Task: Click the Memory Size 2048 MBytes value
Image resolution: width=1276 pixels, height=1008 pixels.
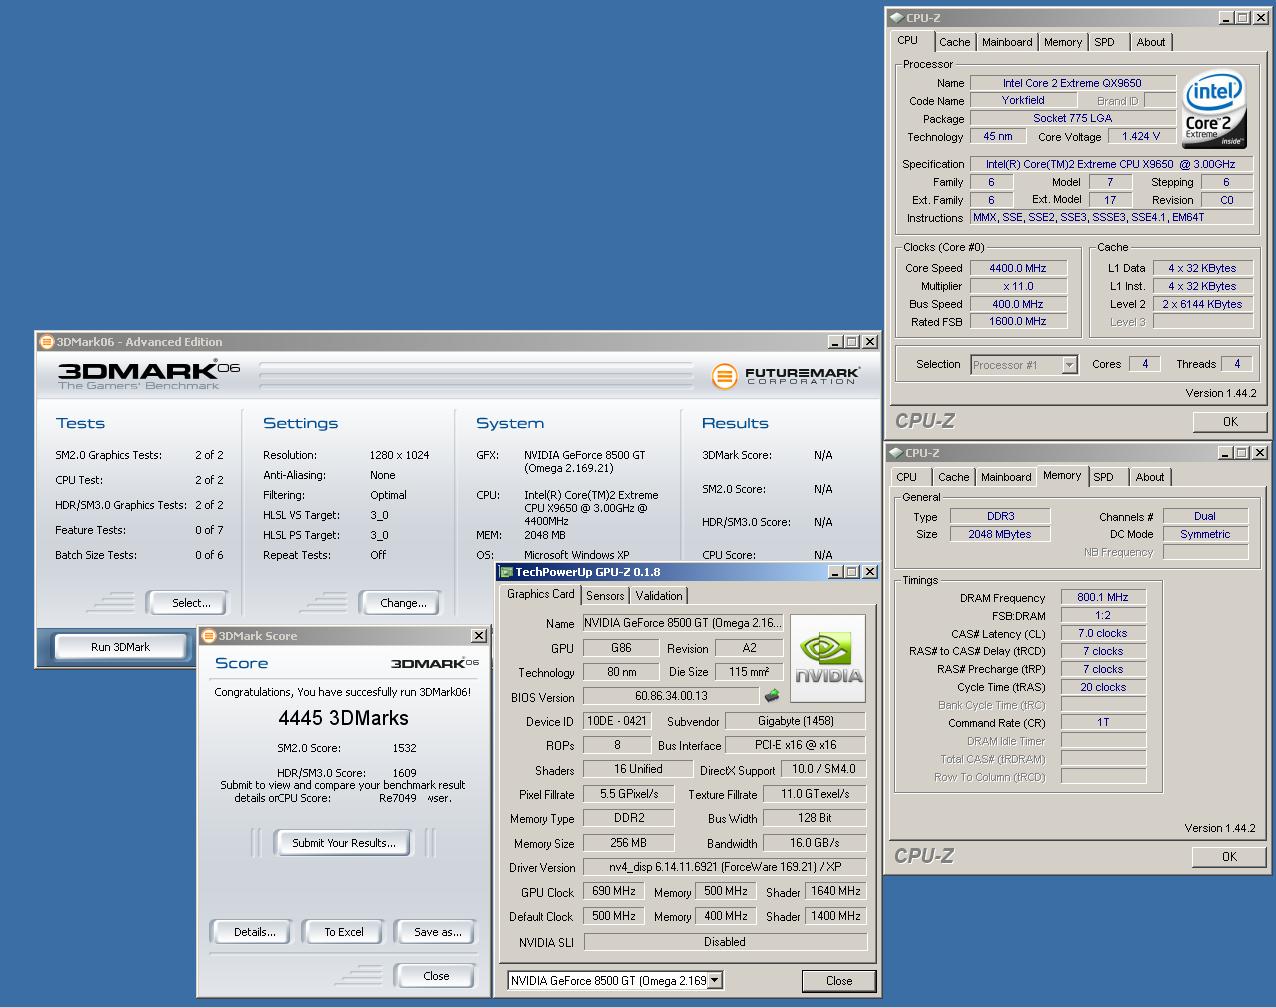Action: [1000, 534]
